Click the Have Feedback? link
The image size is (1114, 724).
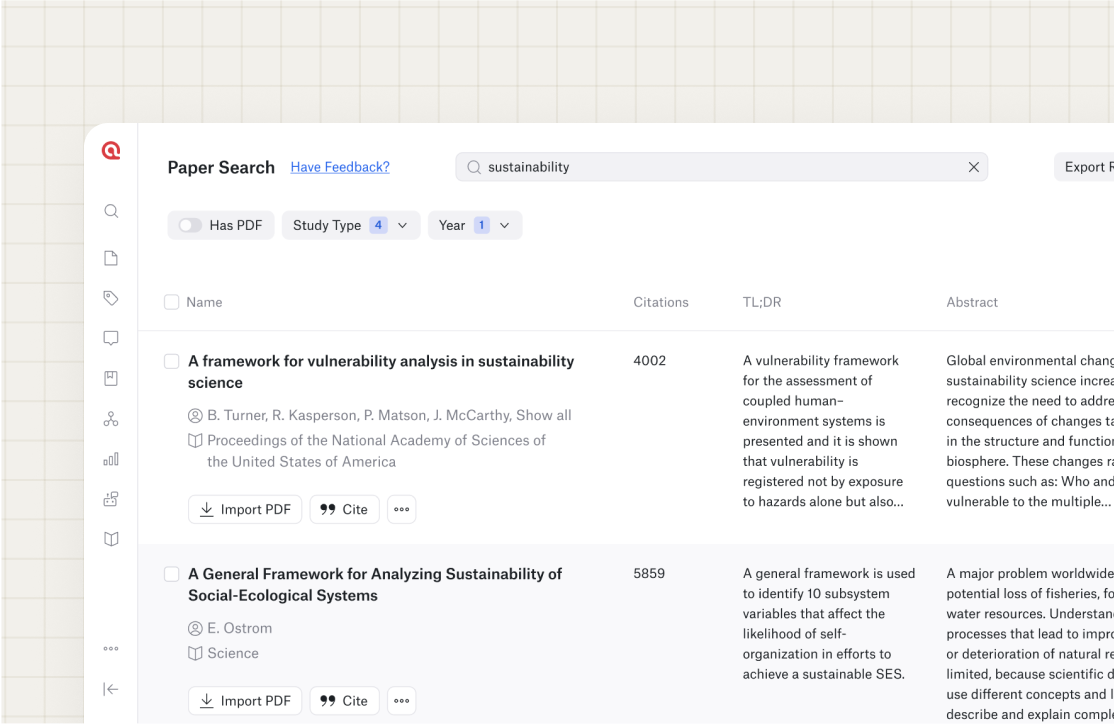click(340, 167)
